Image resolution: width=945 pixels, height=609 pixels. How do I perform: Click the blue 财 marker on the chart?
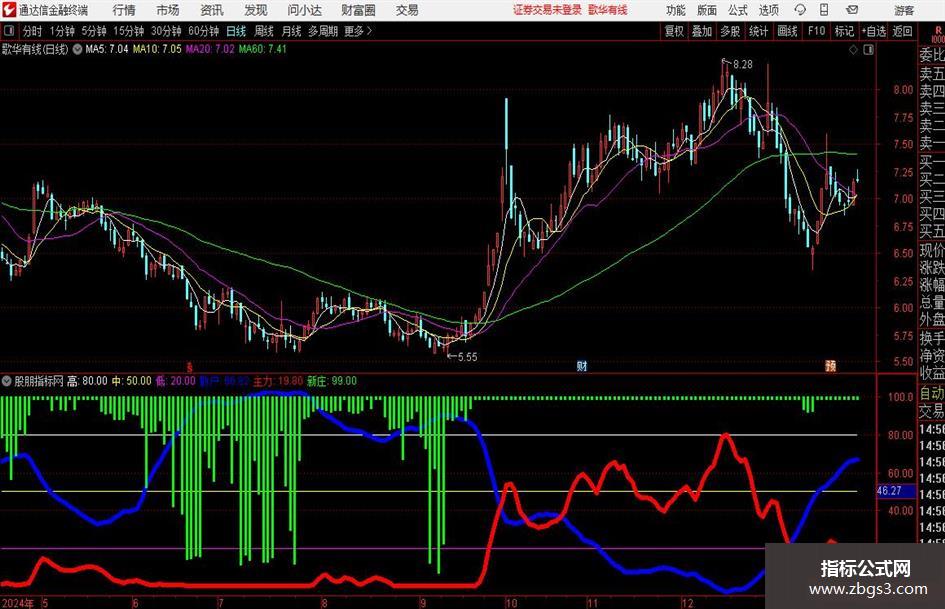pos(582,365)
